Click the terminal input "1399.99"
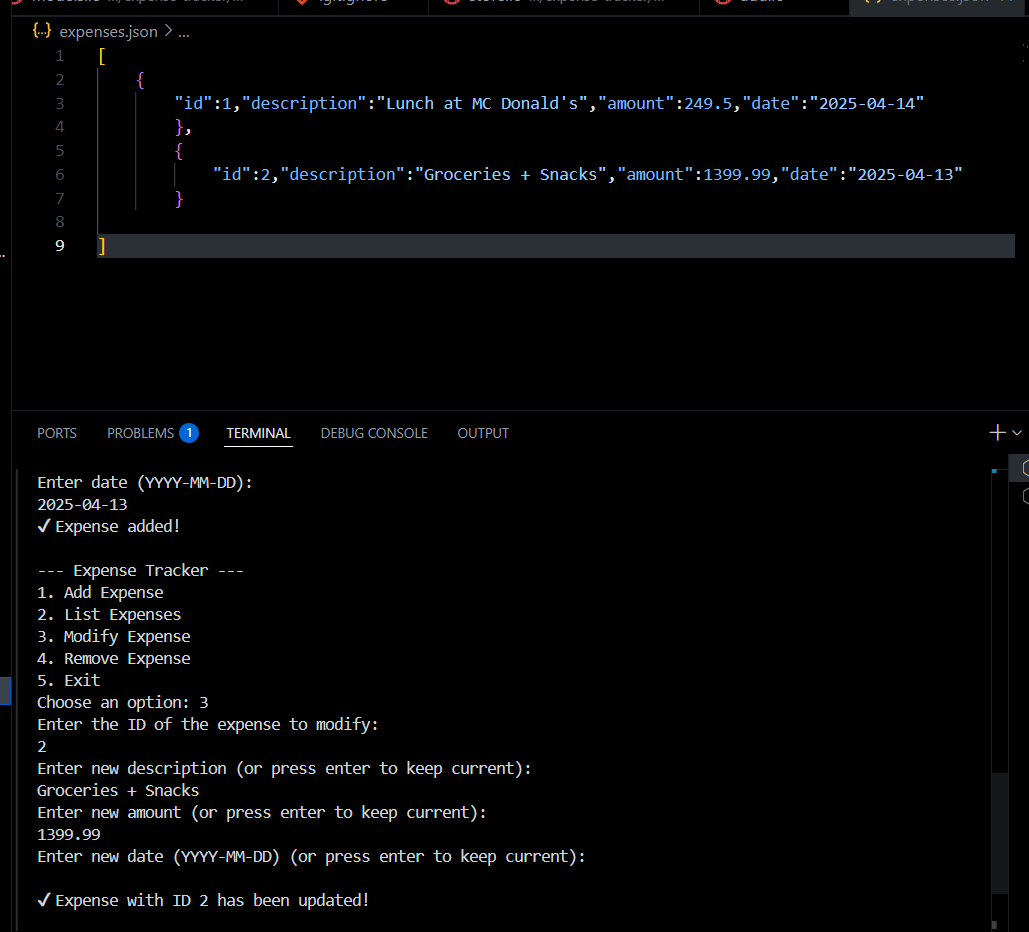The width and height of the screenshot is (1029, 932). (x=68, y=834)
